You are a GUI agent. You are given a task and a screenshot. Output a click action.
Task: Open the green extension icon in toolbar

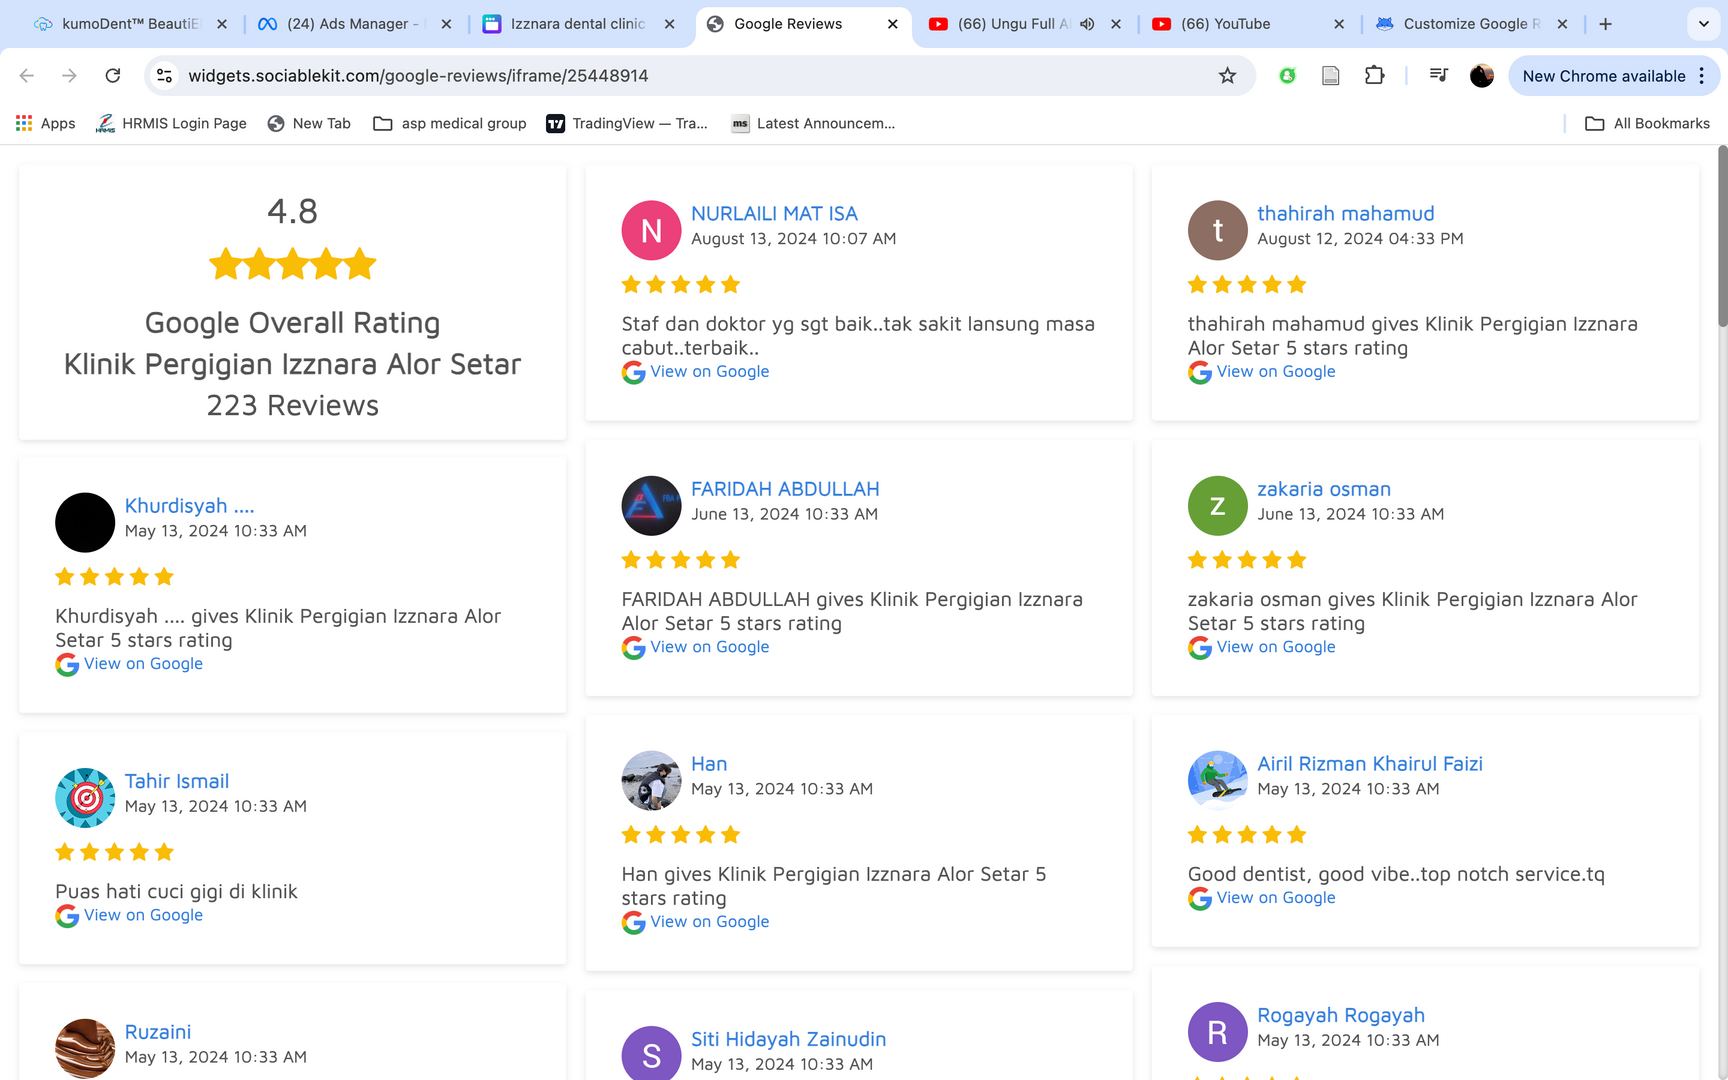point(1288,76)
